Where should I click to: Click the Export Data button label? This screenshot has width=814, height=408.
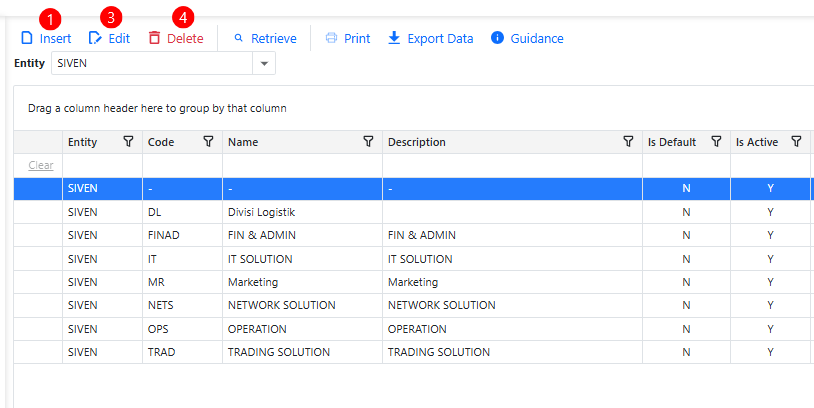point(440,38)
